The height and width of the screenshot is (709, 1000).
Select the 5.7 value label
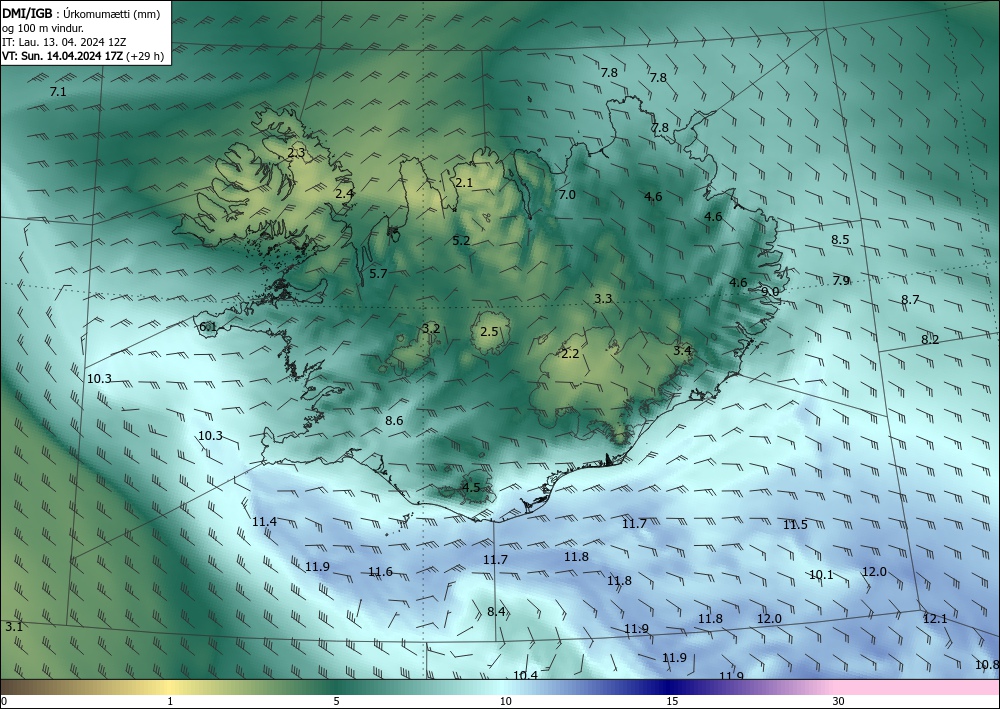[x=378, y=274]
